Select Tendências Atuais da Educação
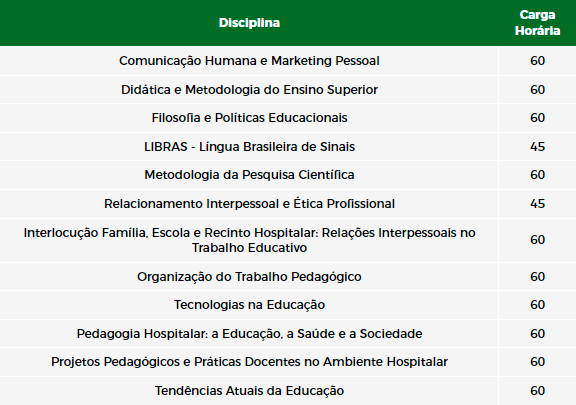This screenshot has width=576, height=405. 249,391
